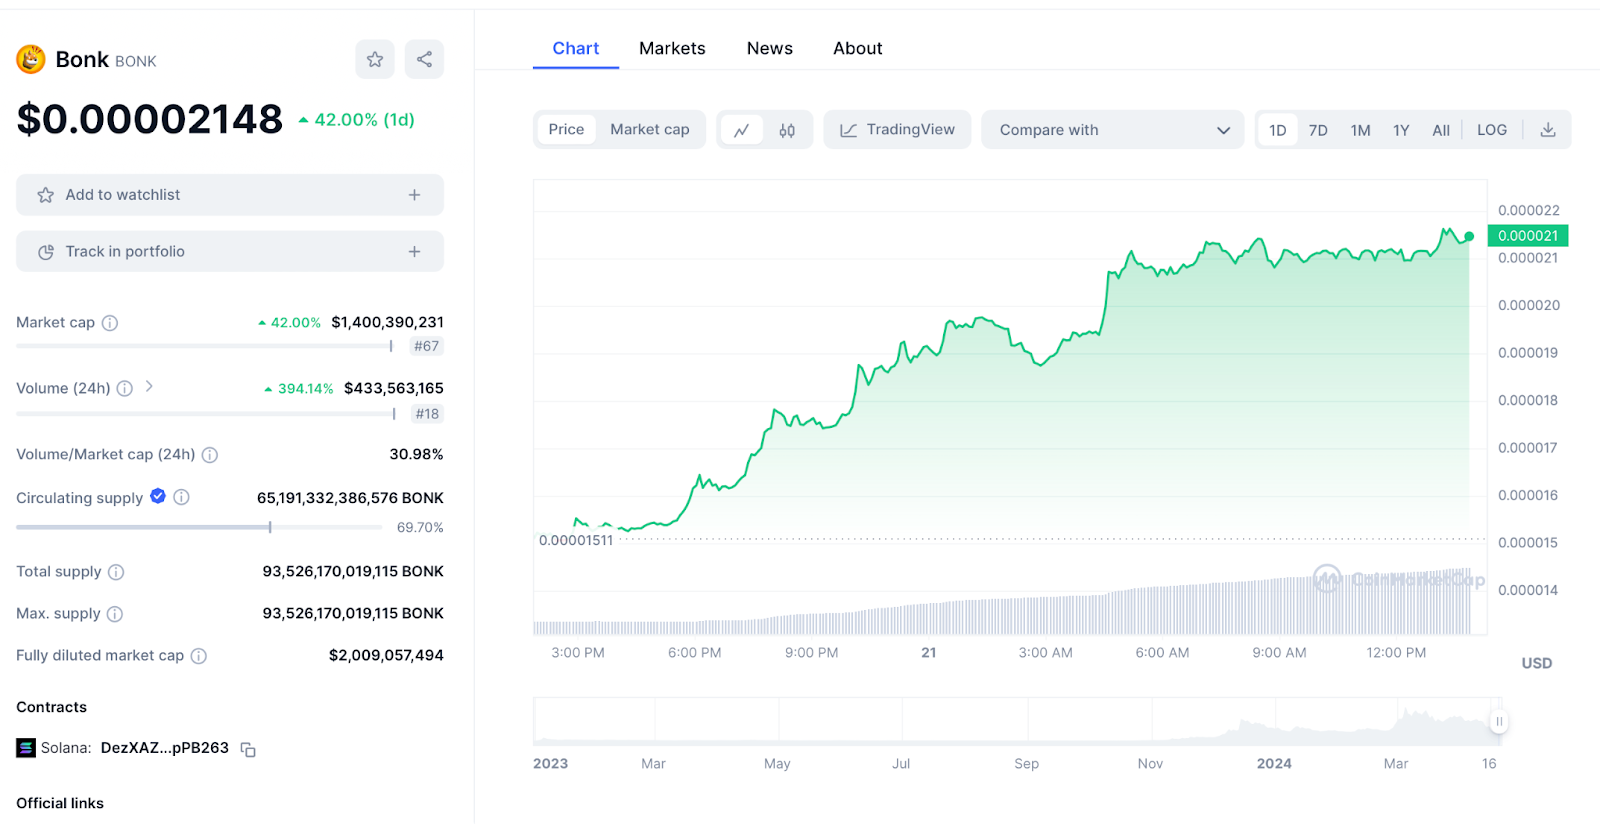Select the 1Y time range
Viewport: 1600px width, 824px height.
coord(1401,130)
